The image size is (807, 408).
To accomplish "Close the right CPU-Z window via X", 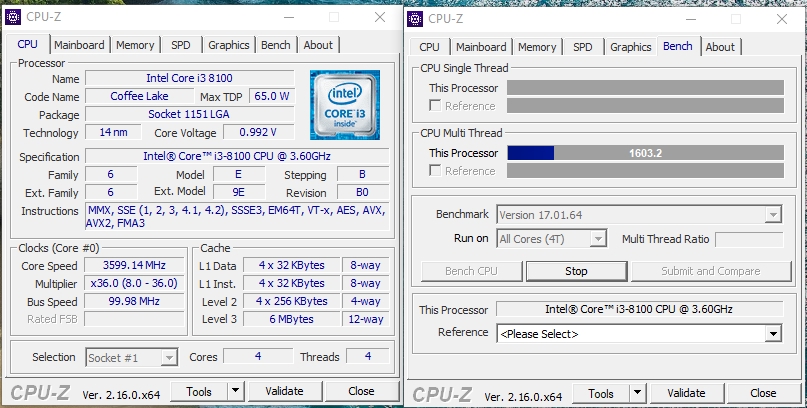I will (x=782, y=19).
